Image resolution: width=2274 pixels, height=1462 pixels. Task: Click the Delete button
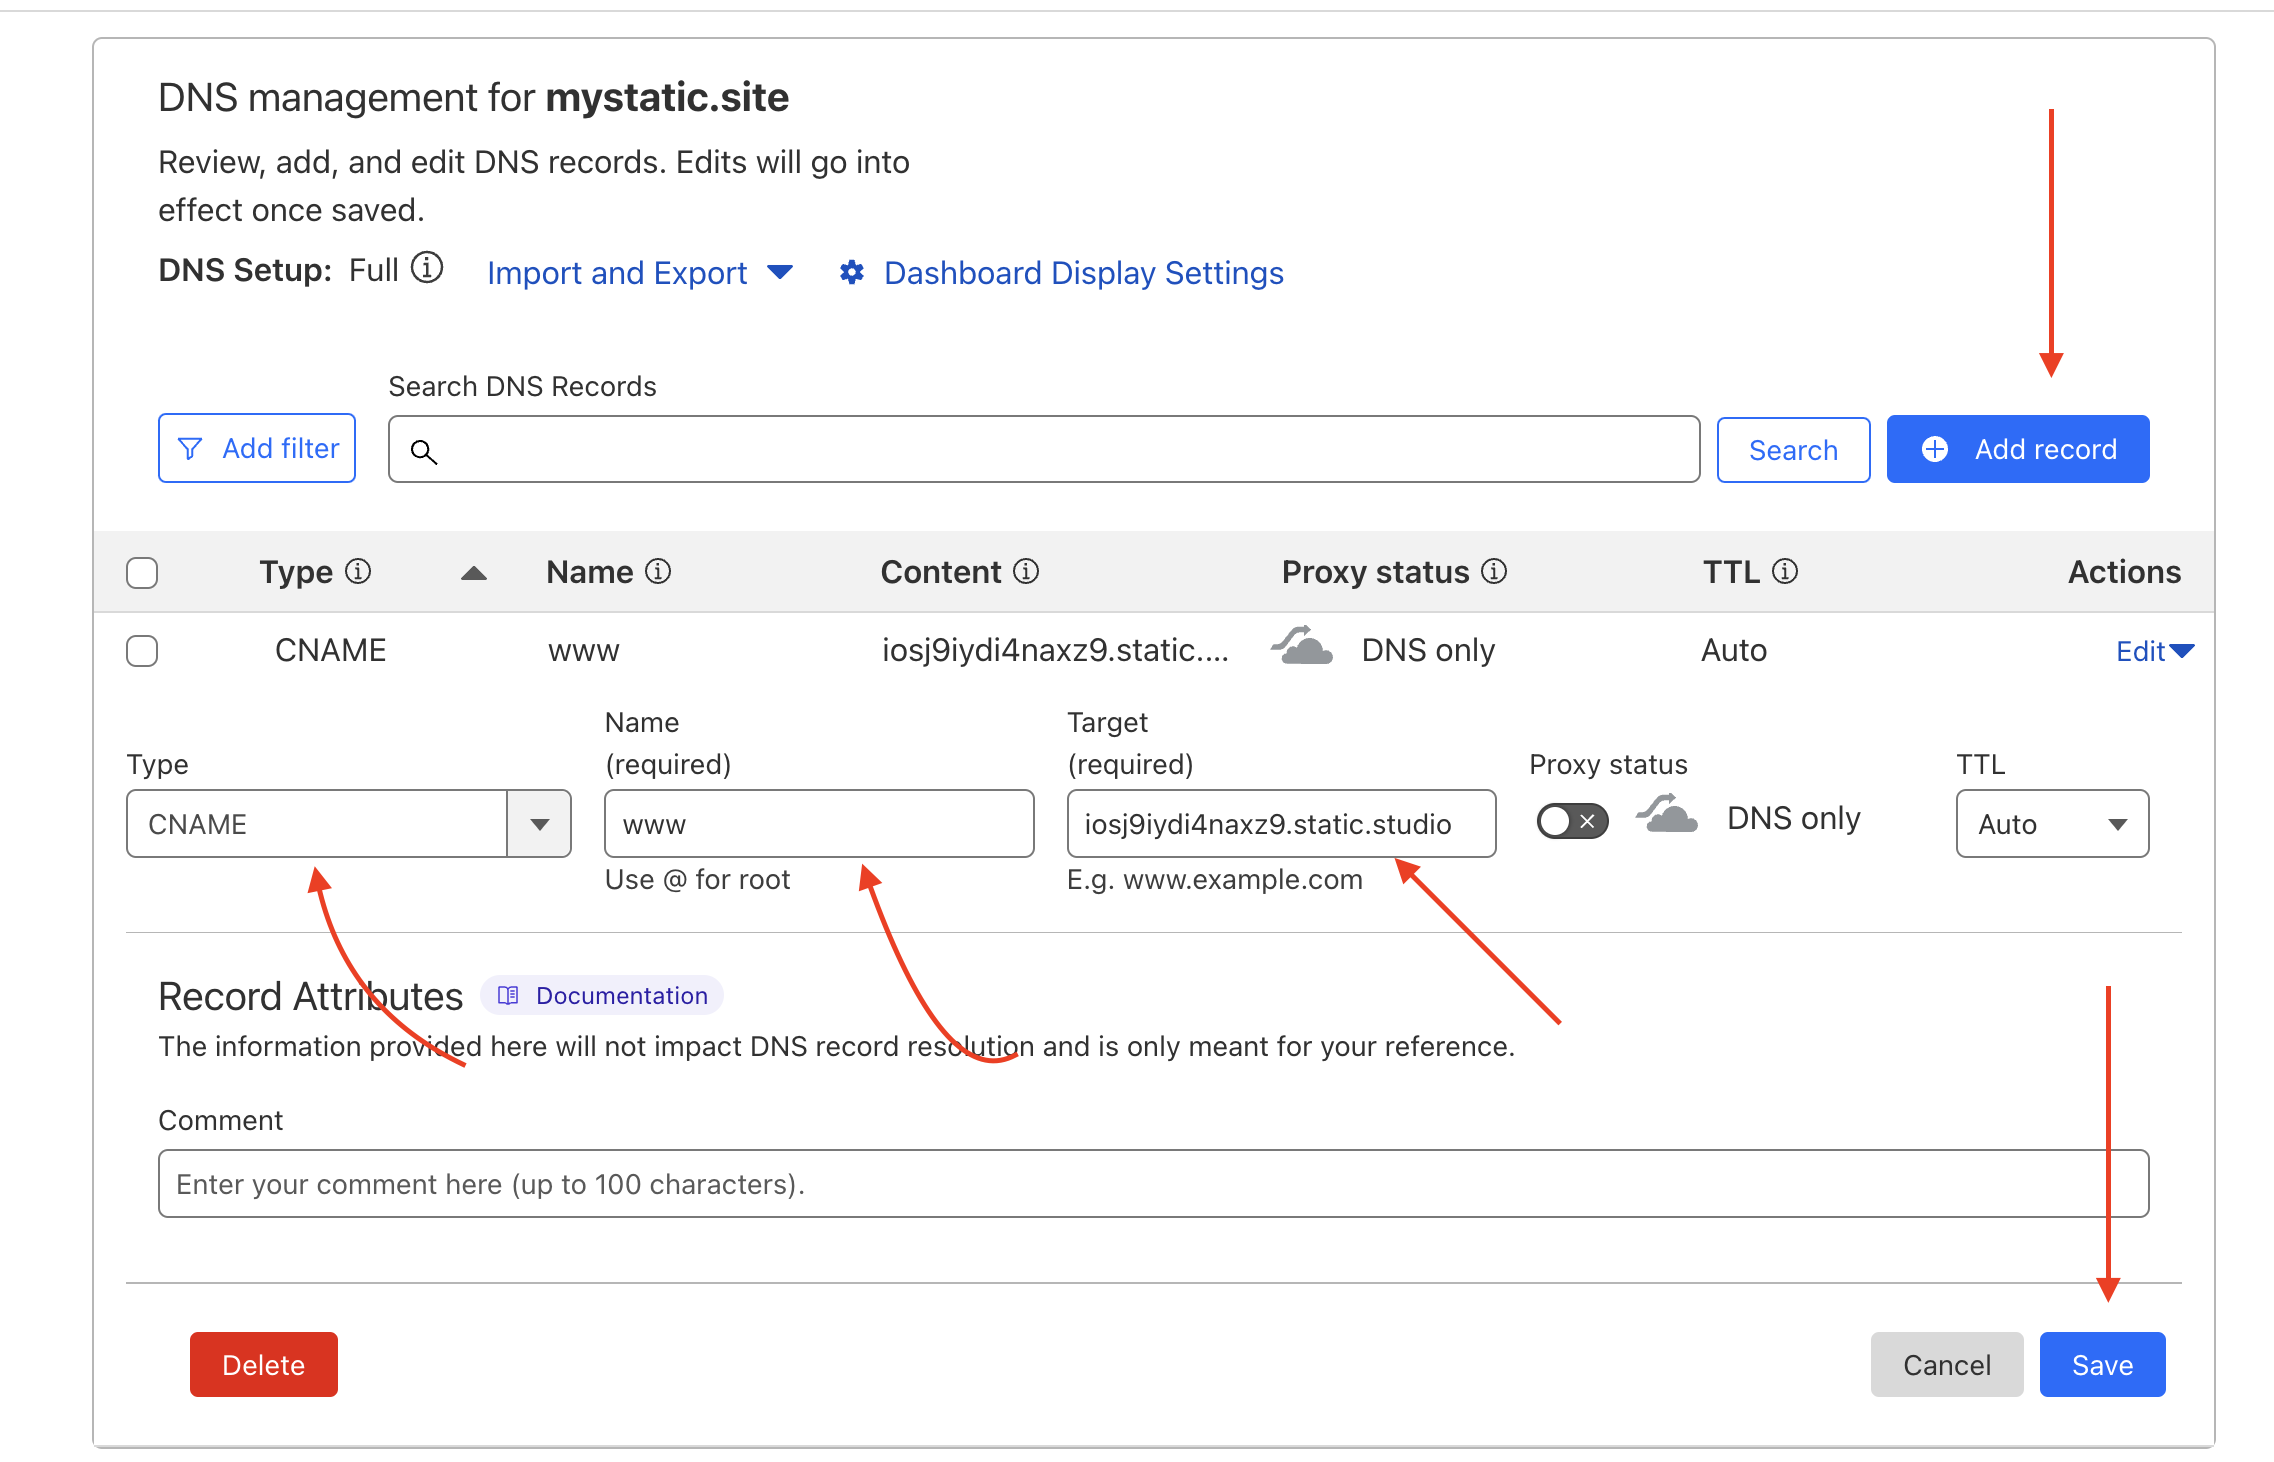tap(264, 1364)
